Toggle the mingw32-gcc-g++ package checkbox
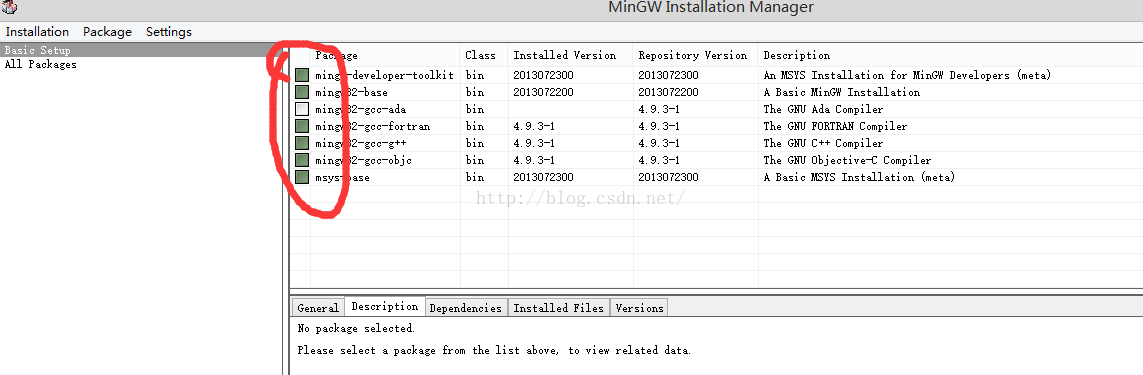Image resolution: width=1143 pixels, height=375 pixels. pos(302,143)
